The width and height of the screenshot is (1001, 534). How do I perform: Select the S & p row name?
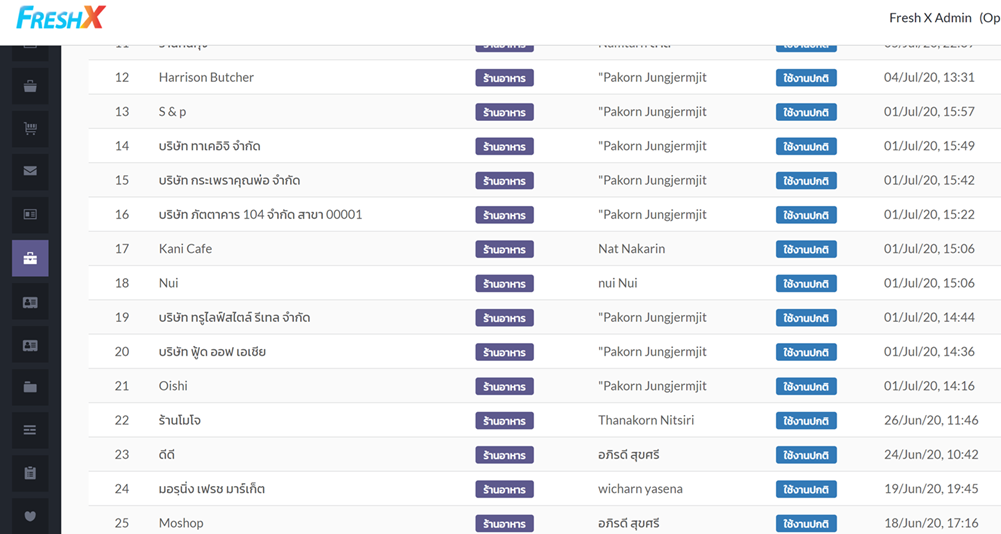click(172, 112)
